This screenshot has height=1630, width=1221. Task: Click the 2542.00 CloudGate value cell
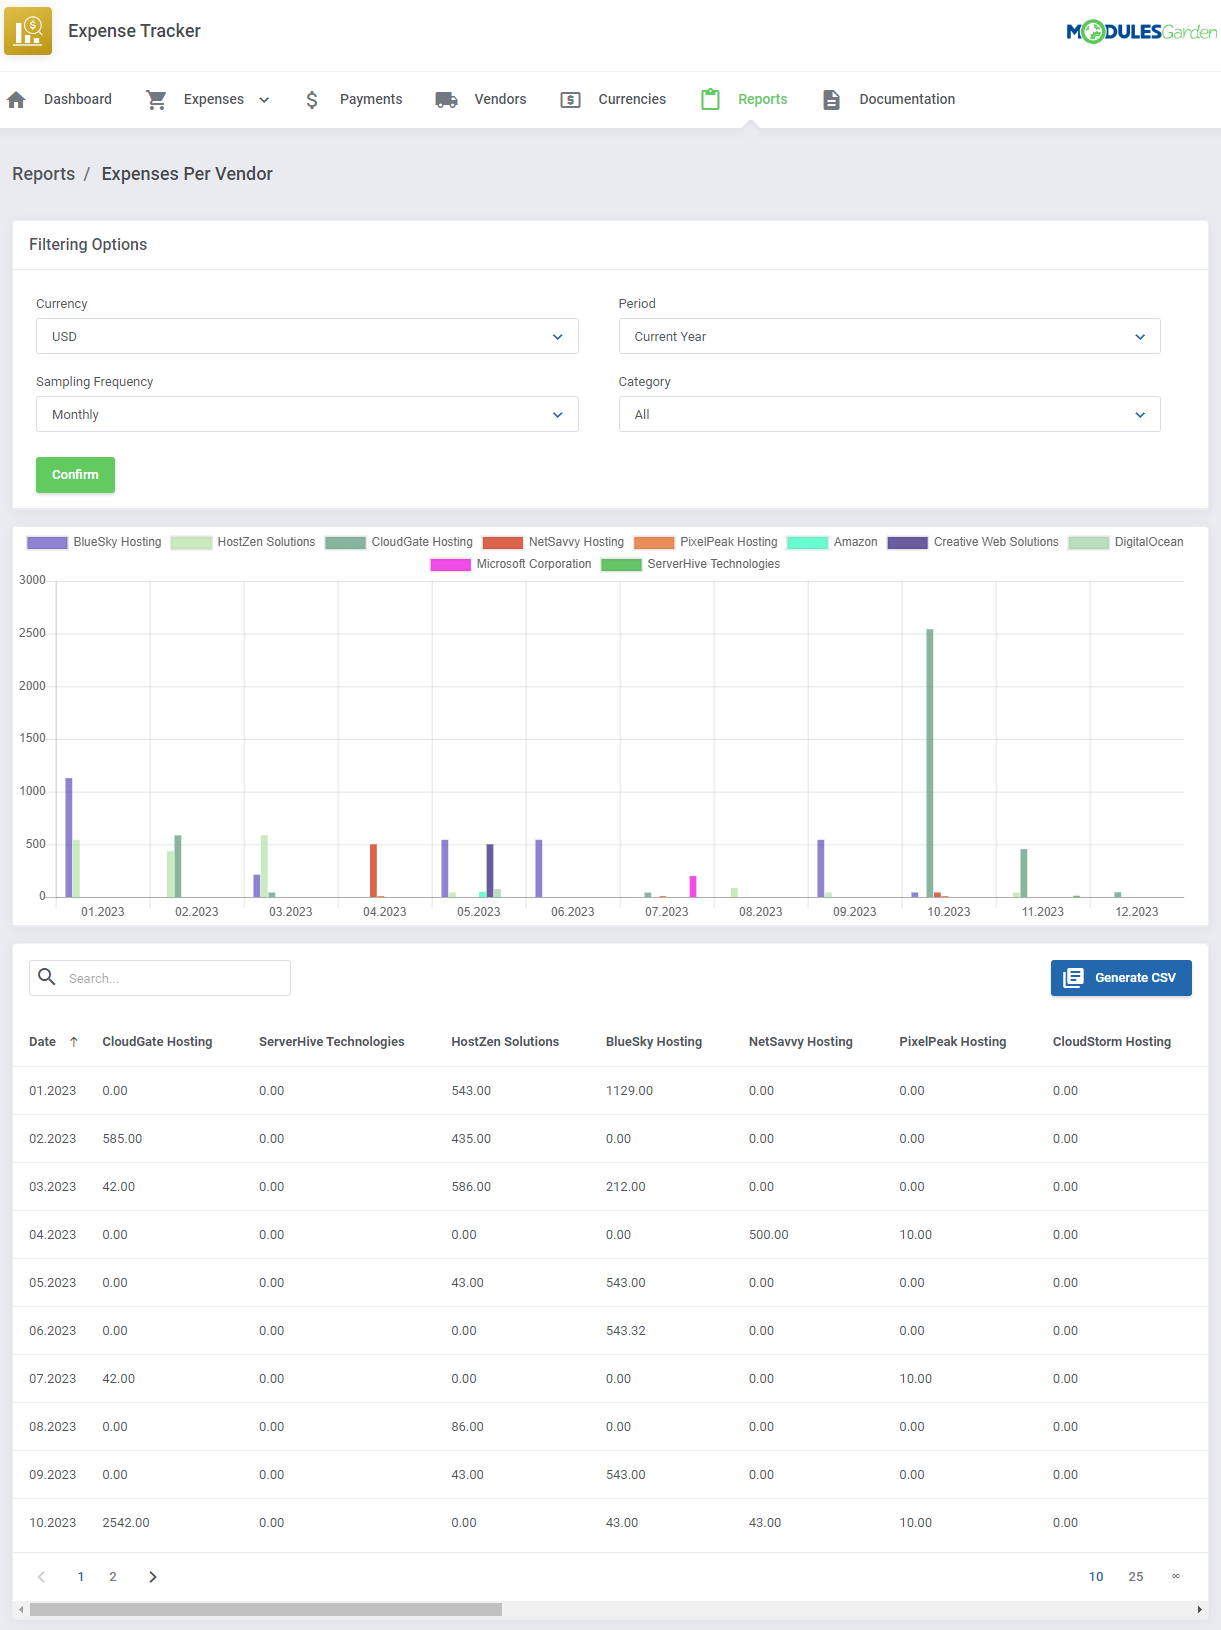point(126,1523)
